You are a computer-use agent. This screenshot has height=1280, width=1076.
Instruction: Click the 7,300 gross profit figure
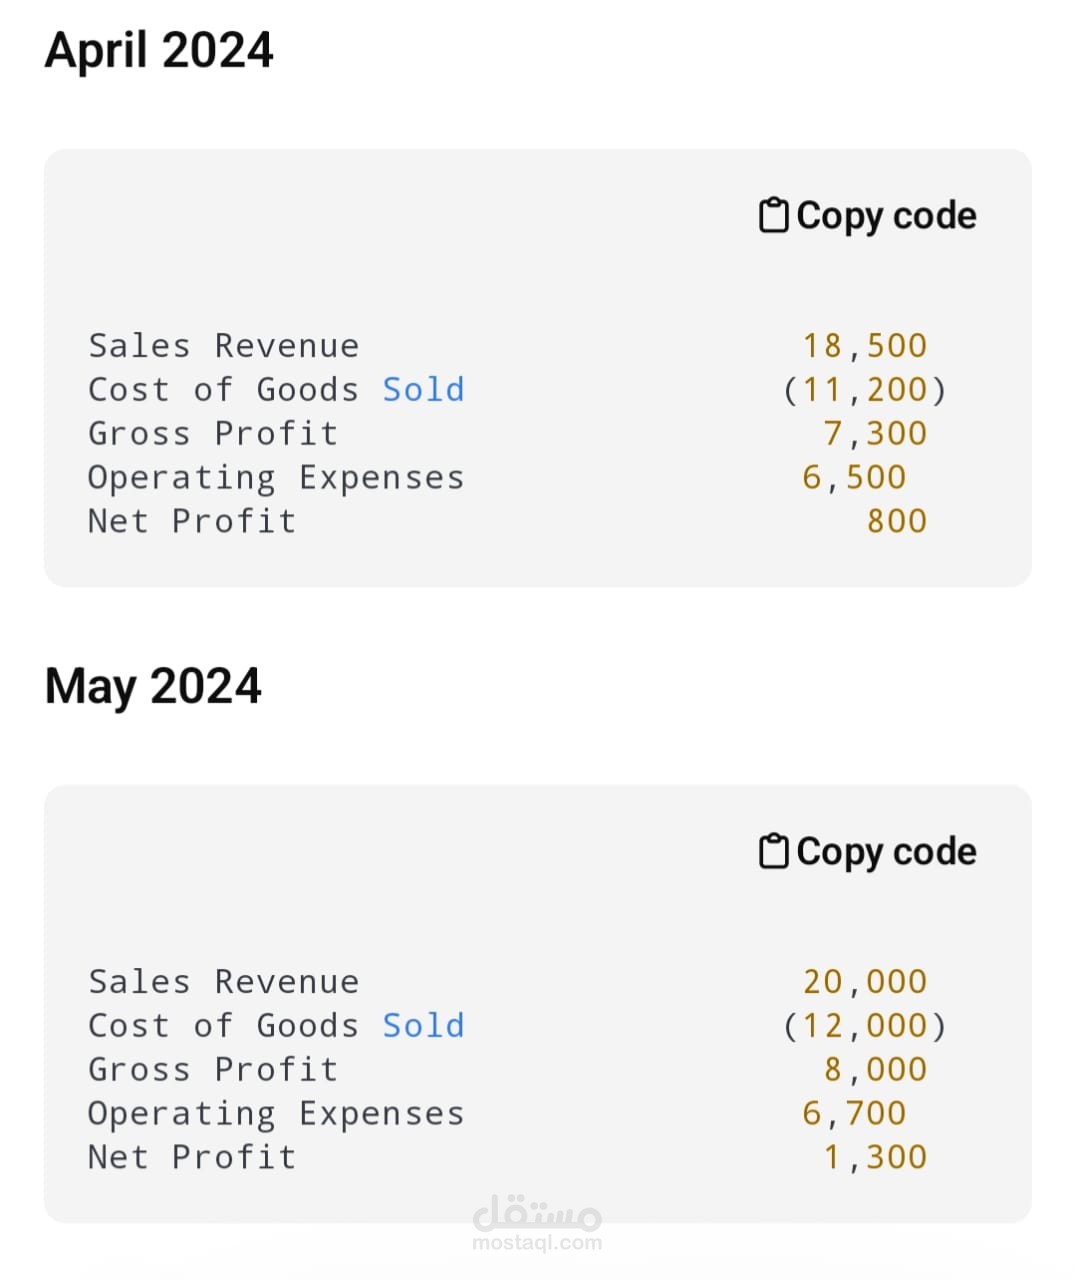(x=875, y=433)
